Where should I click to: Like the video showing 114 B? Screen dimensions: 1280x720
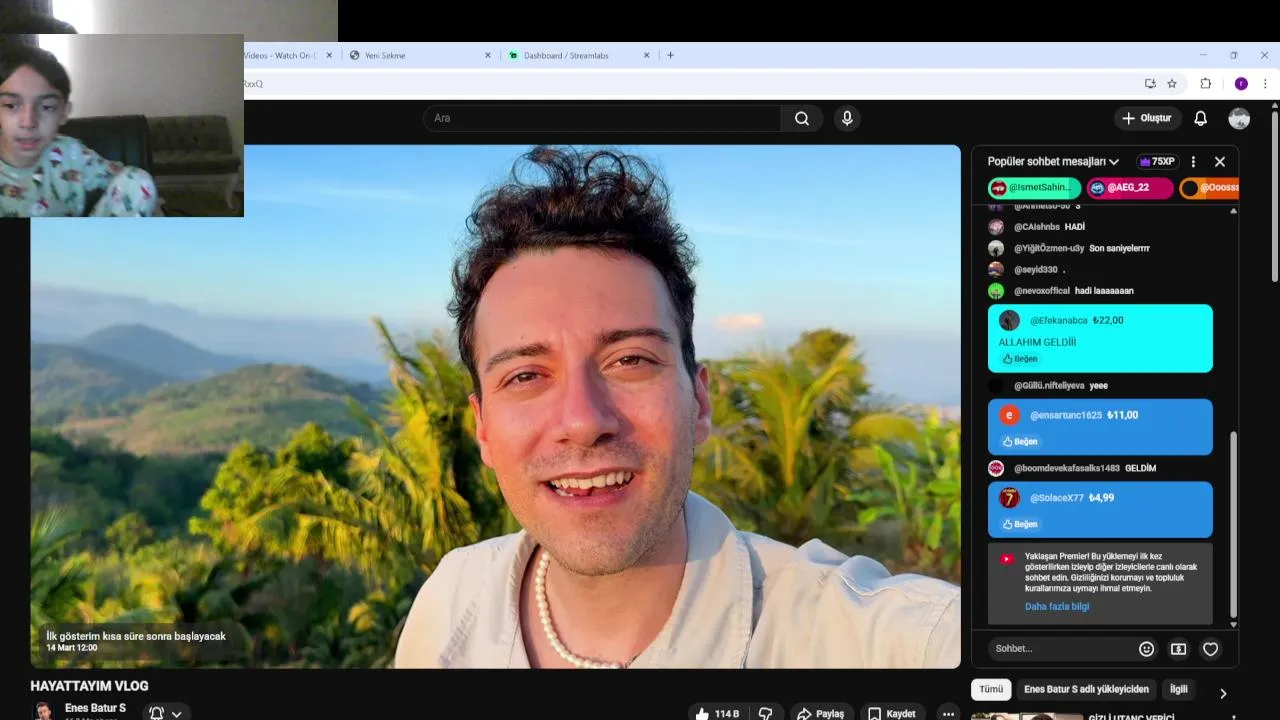tap(718, 713)
